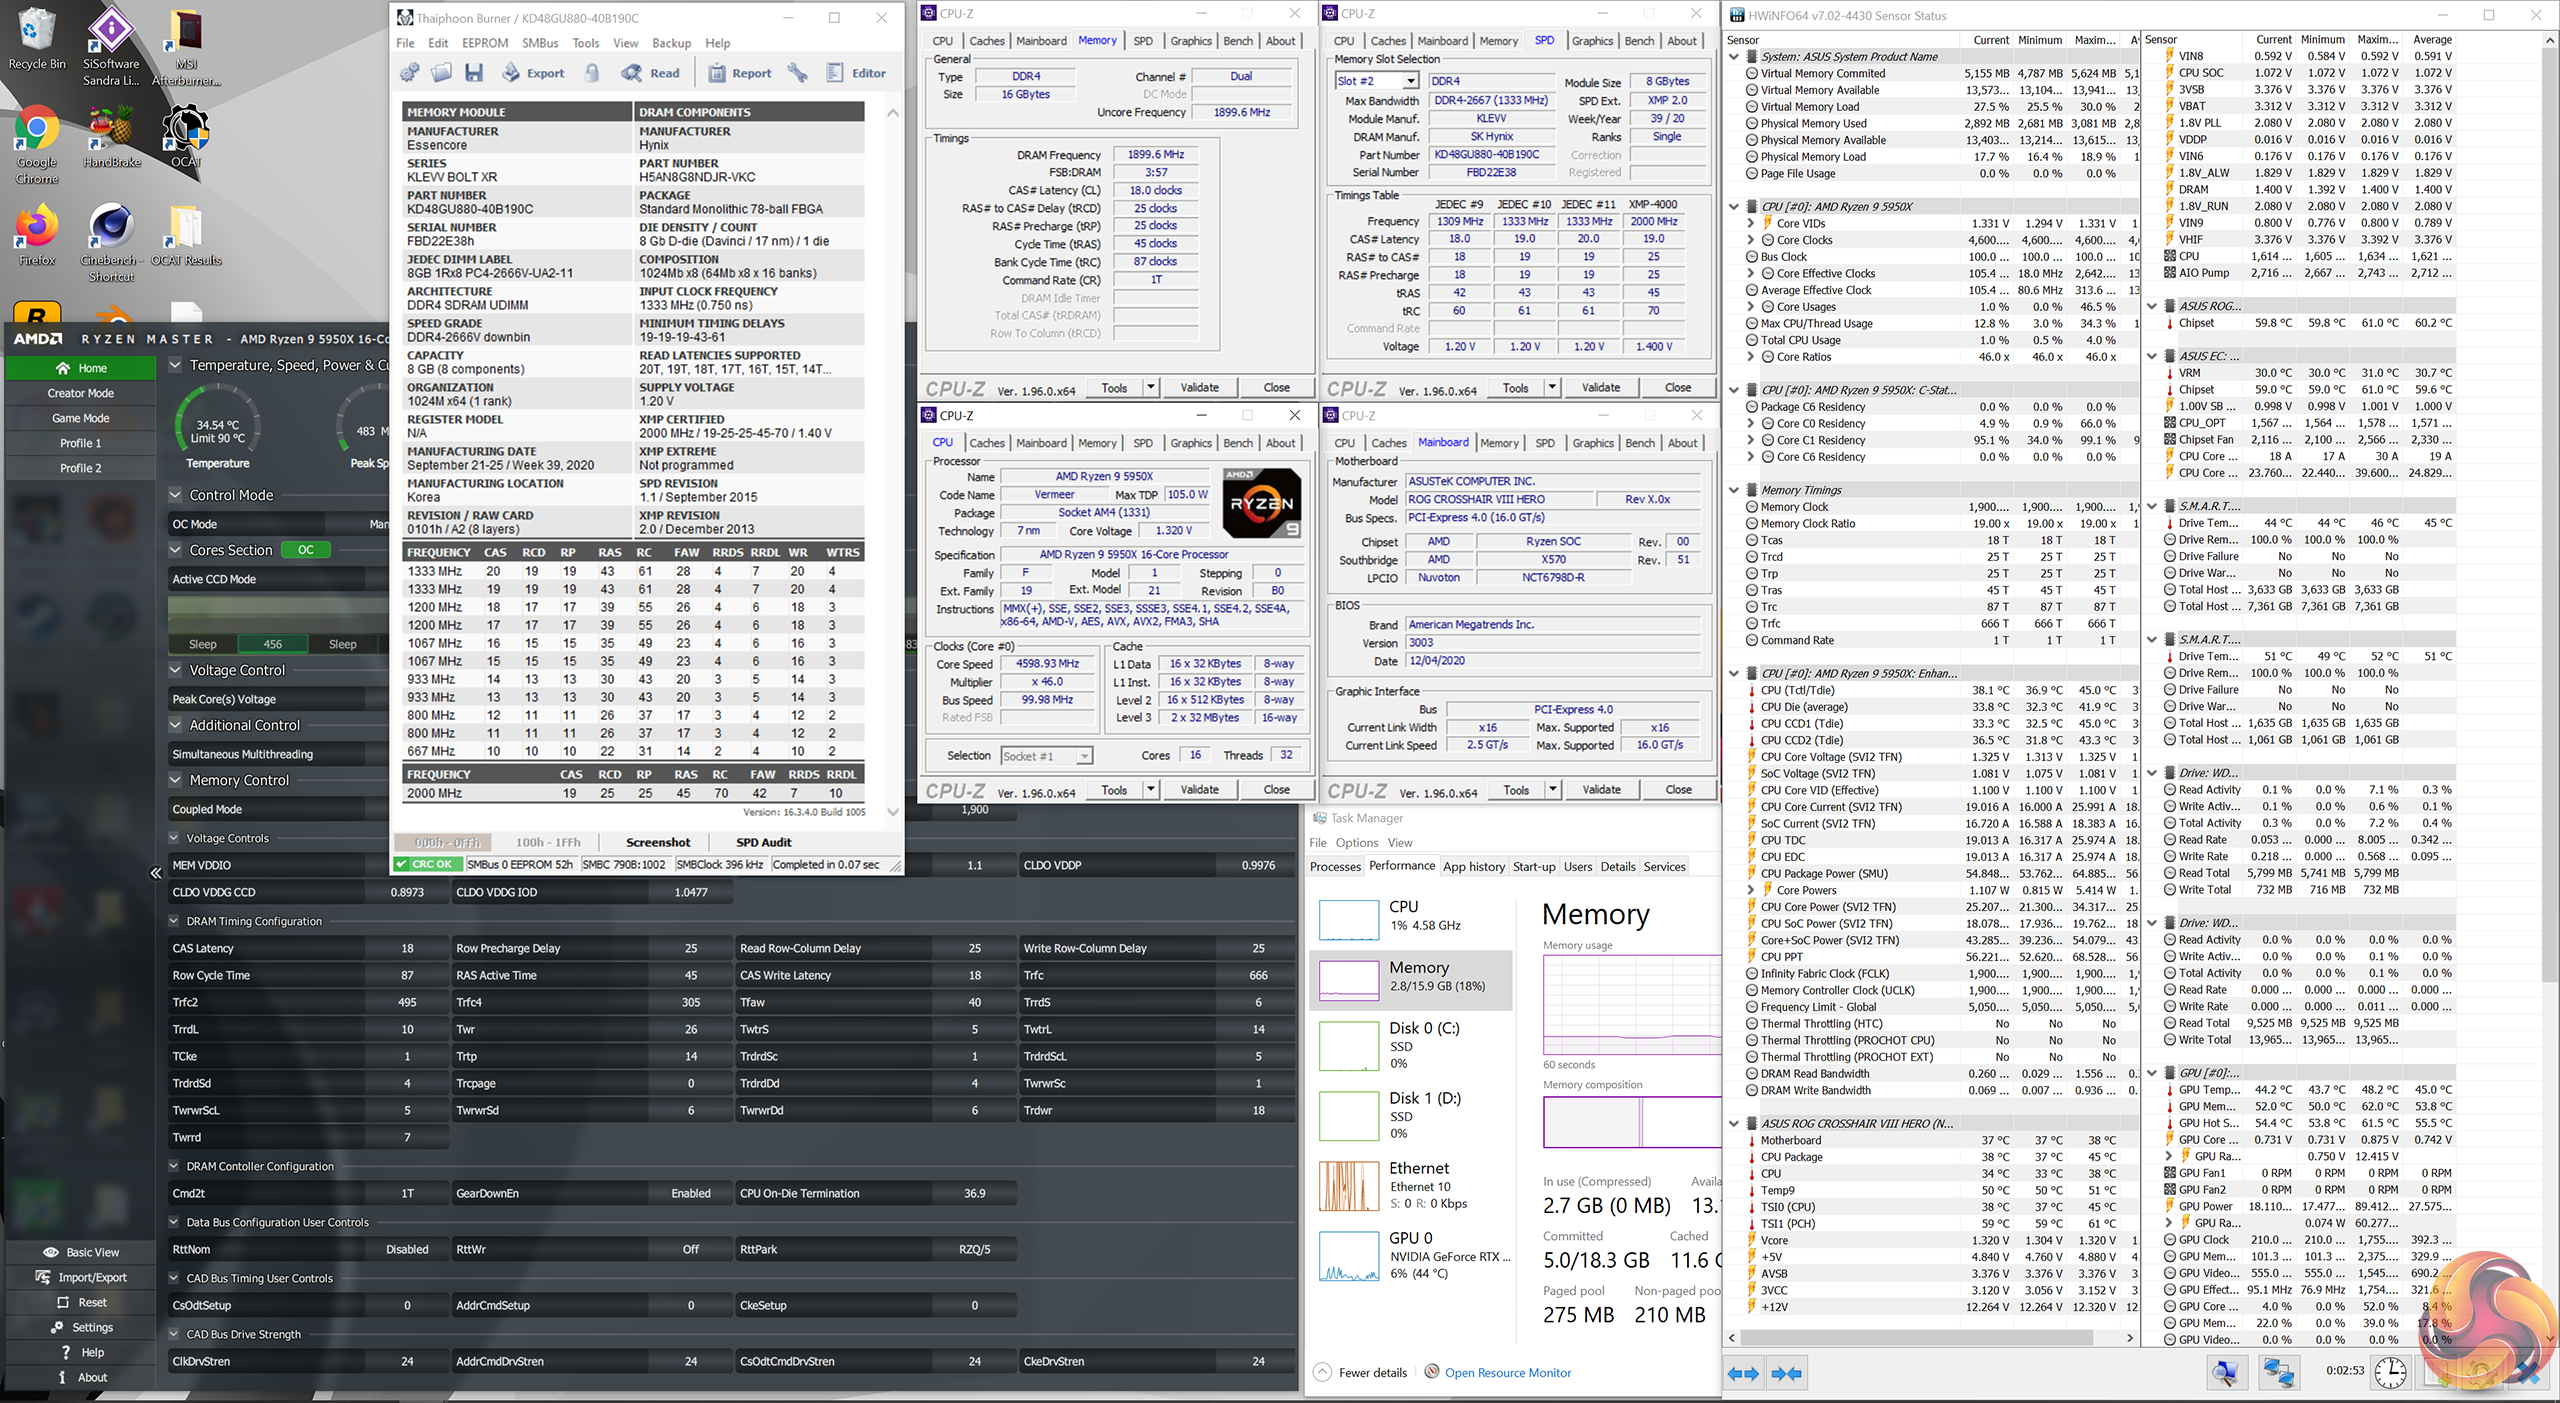The image size is (2560, 1403).
Task: Click HWiNFO expand columns arrows icon
Action: tap(1743, 1373)
